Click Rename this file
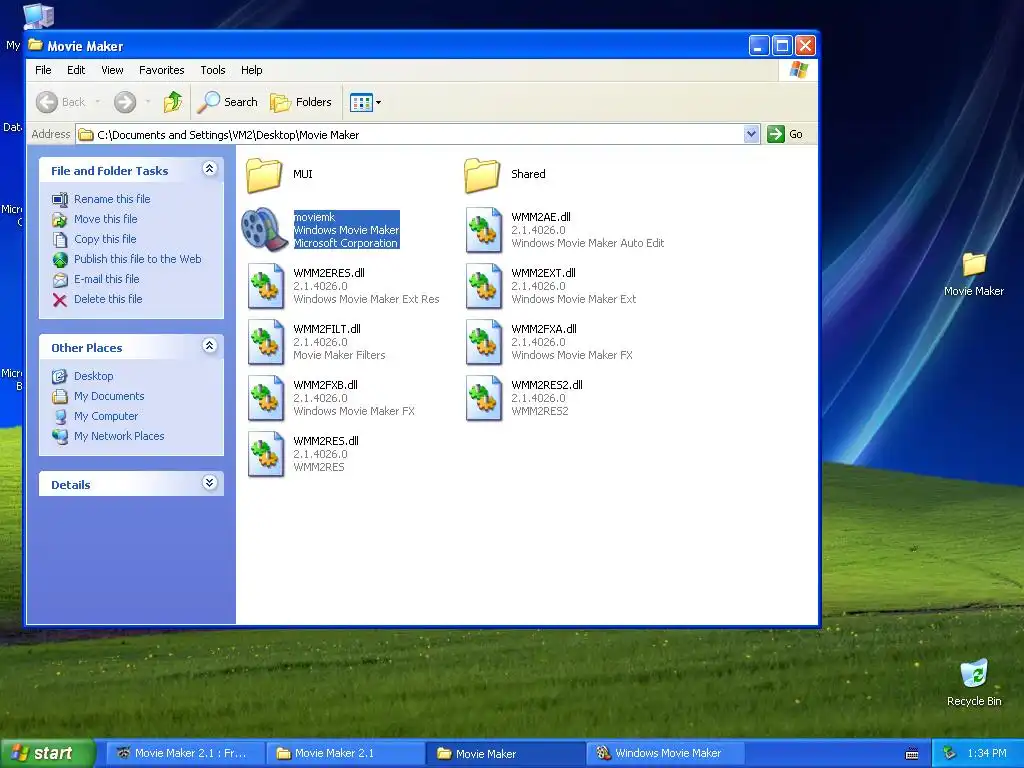Image resolution: width=1024 pixels, height=768 pixels. tap(112, 199)
